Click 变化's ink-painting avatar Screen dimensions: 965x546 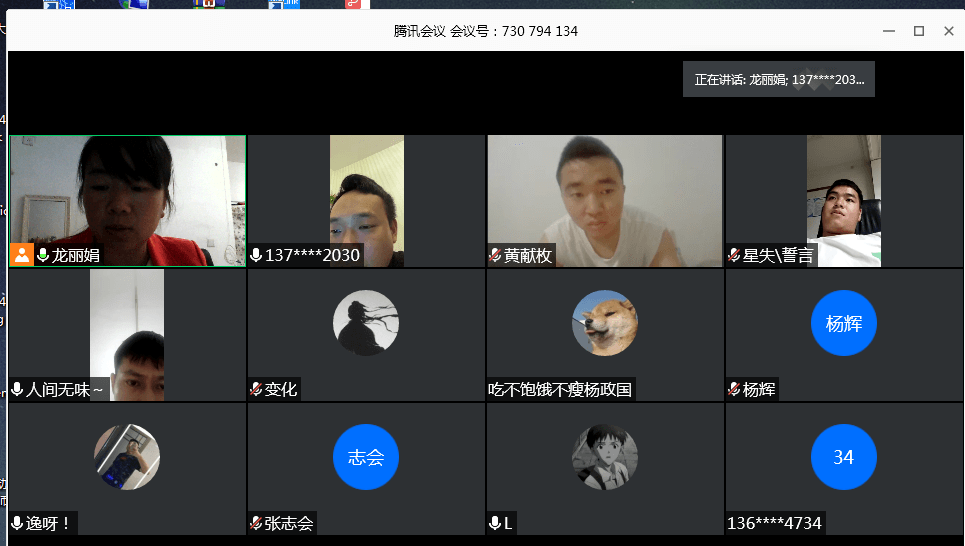pos(366,323)
